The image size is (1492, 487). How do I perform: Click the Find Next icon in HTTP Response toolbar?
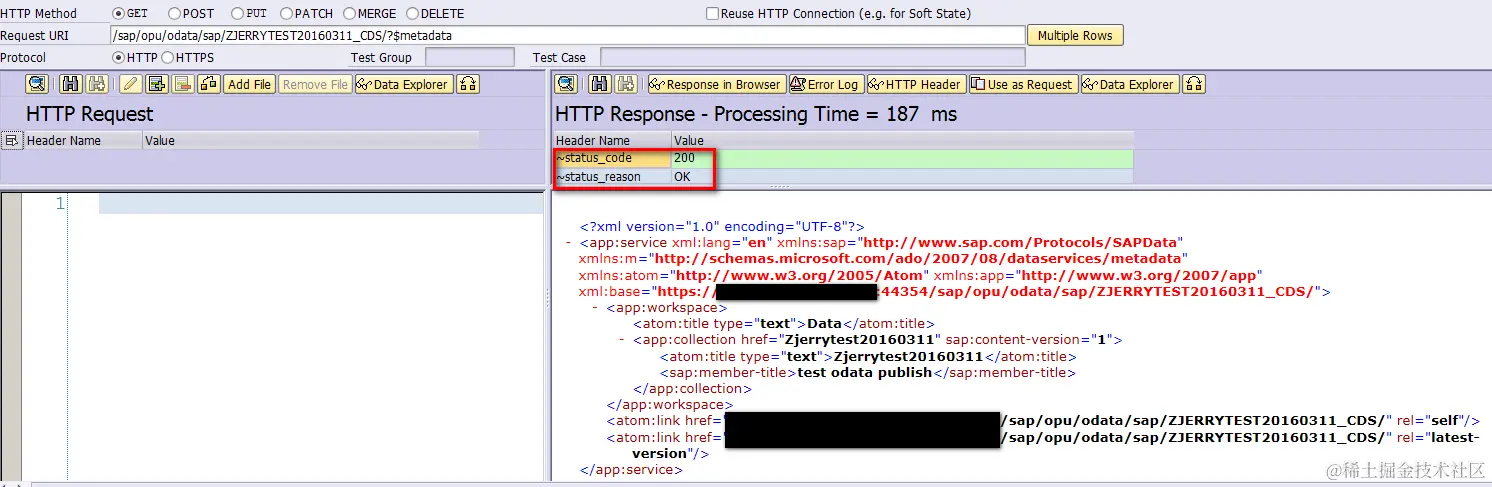coord(625,84)
